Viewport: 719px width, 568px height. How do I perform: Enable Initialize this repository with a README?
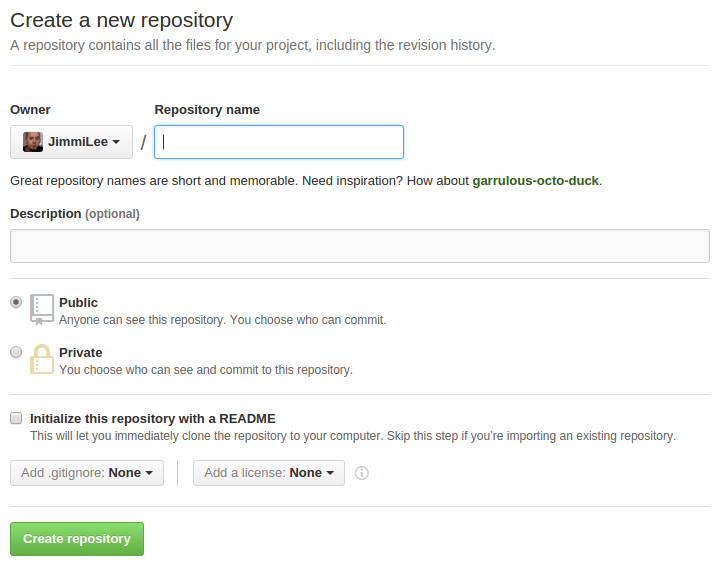(16, 418)
